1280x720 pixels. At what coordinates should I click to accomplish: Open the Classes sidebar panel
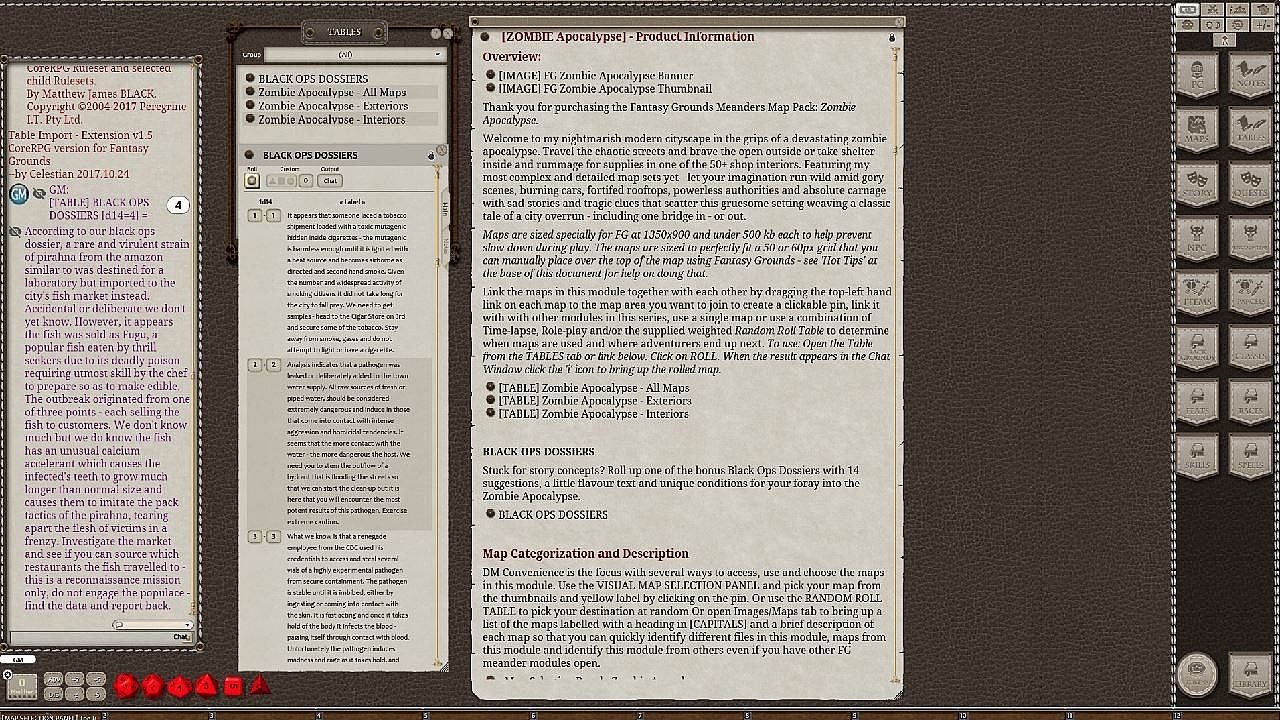coord(1249,346)
